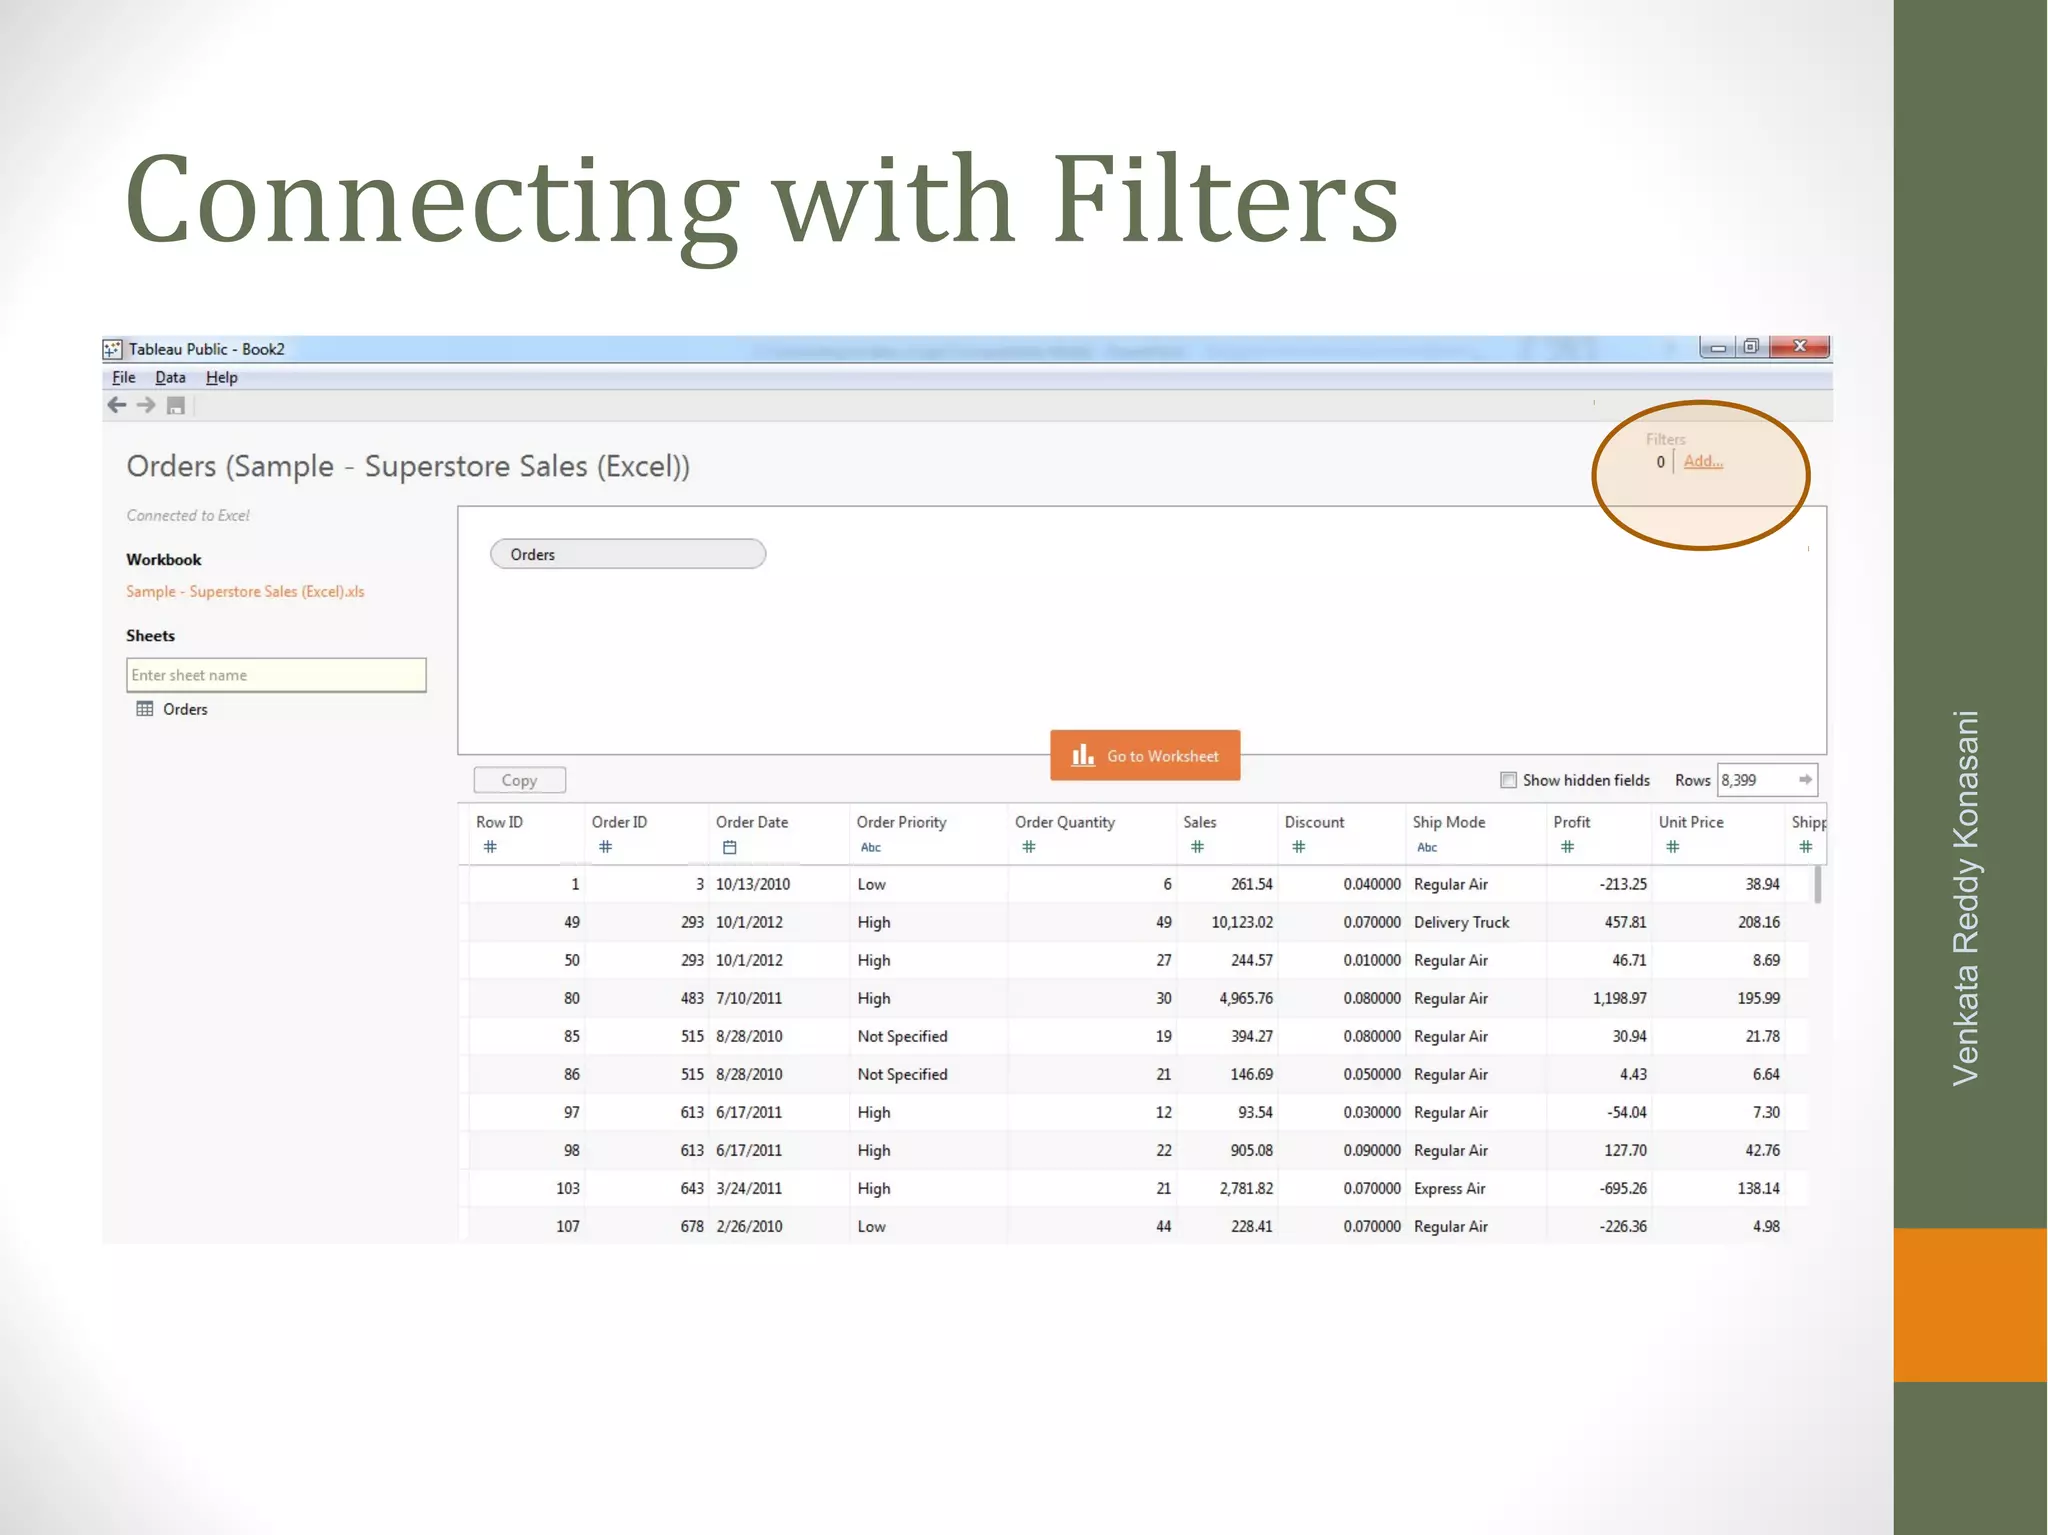Select the Orders sheet in the Sheets list
This screenshot has width=2048, height=1535.
[x=185, y=709]
